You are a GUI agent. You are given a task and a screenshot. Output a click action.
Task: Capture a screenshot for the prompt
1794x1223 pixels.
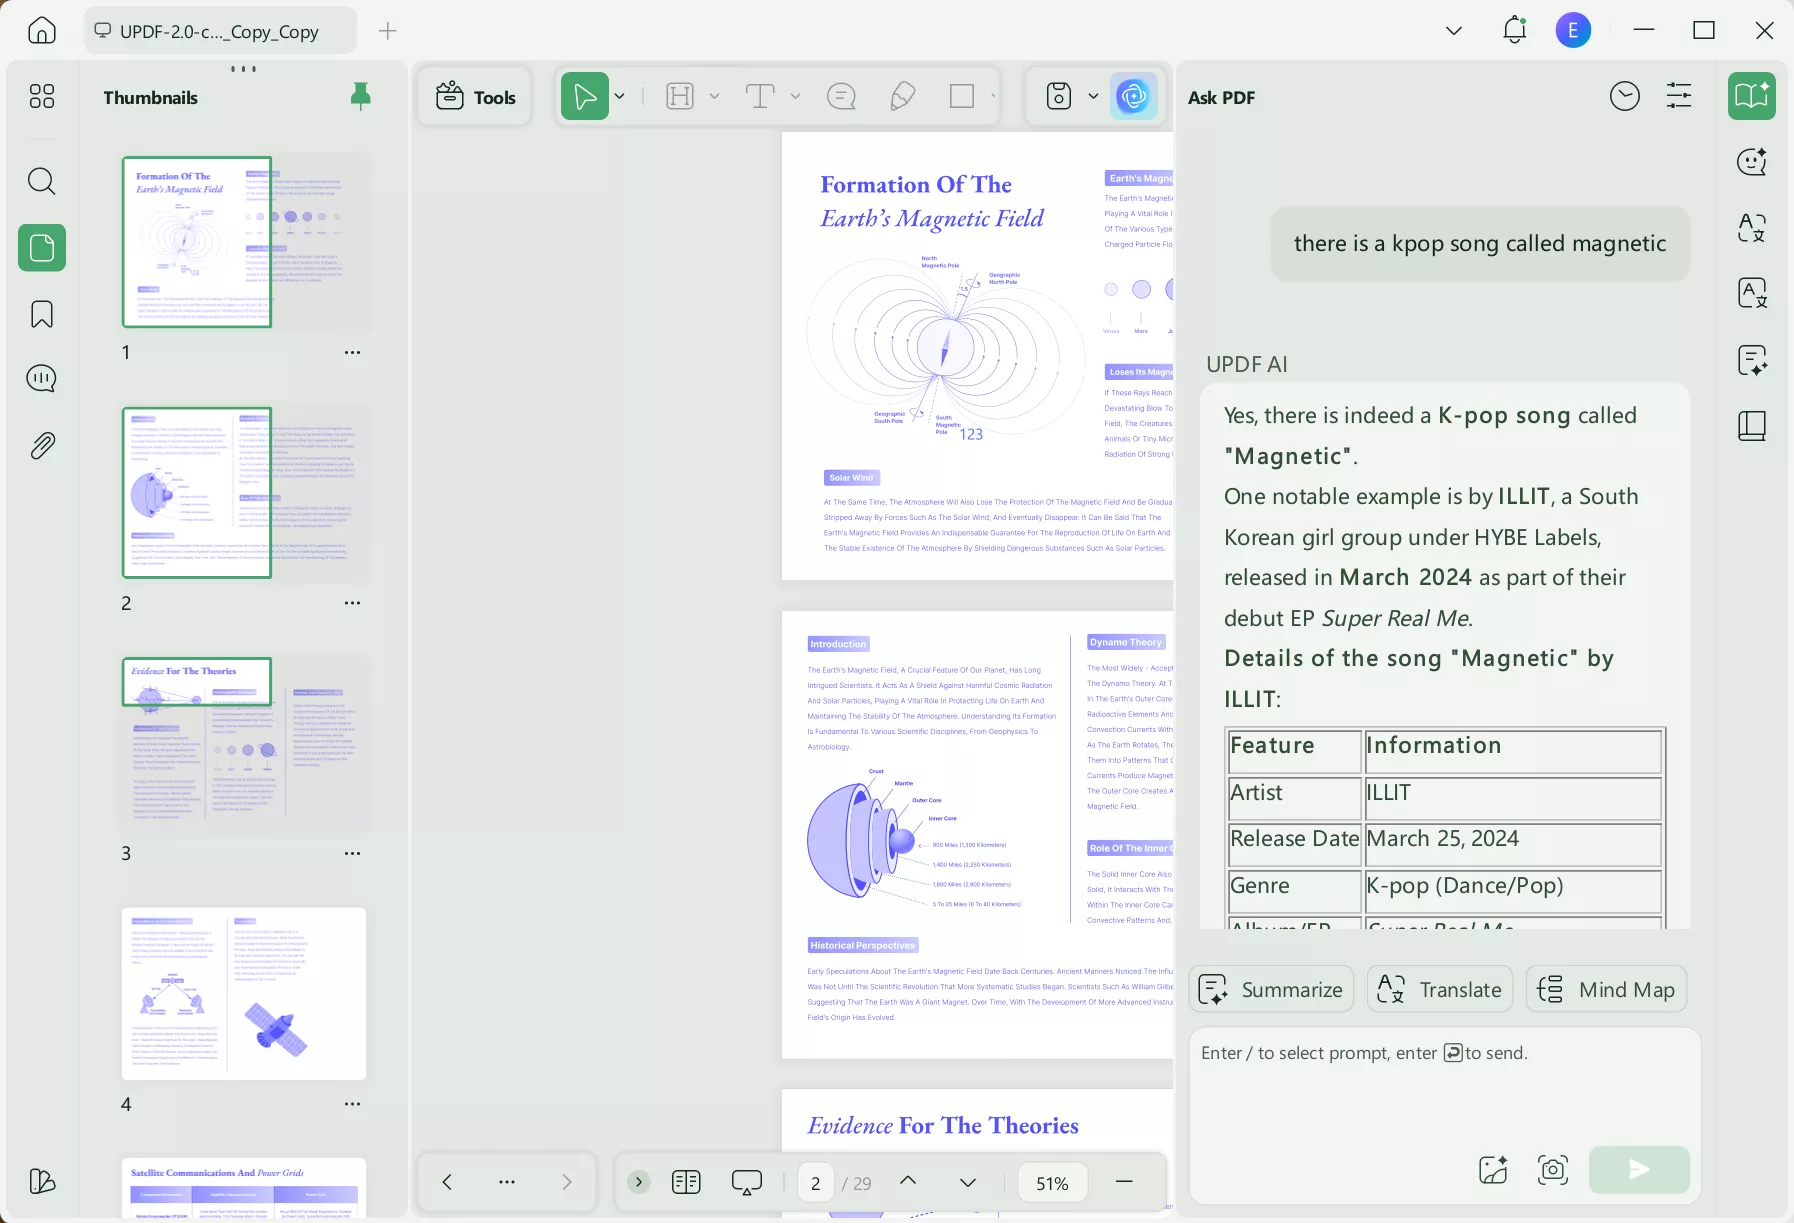pos(1552,1169)
